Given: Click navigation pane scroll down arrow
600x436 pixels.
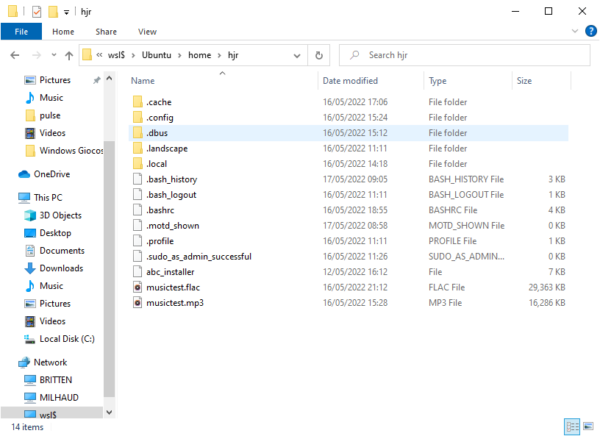Looking at the screenshot, I should coord(109,412).
